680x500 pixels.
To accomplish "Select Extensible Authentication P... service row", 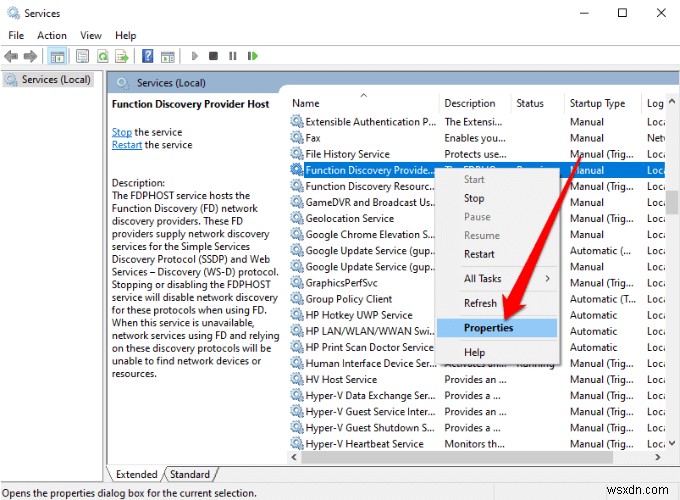I will (x=477, y=122).
